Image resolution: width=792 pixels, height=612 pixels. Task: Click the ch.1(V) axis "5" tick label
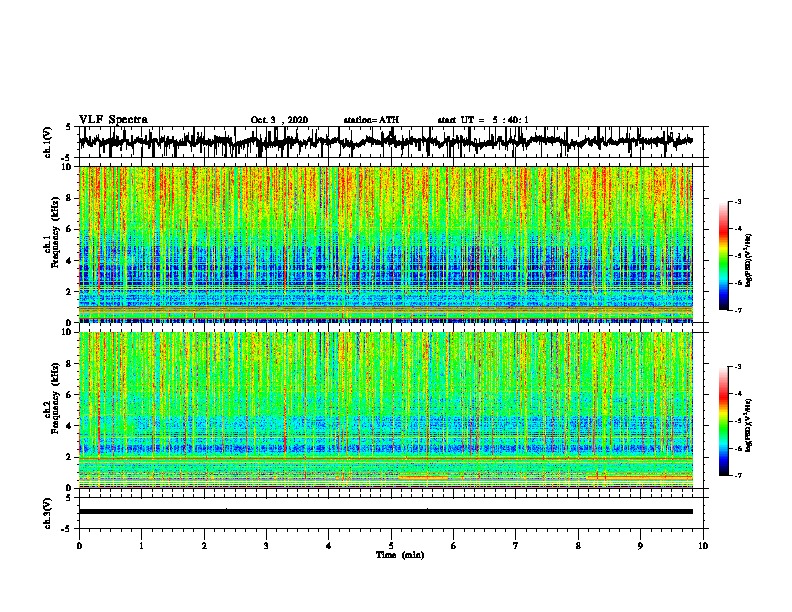[x=68, y=127]
